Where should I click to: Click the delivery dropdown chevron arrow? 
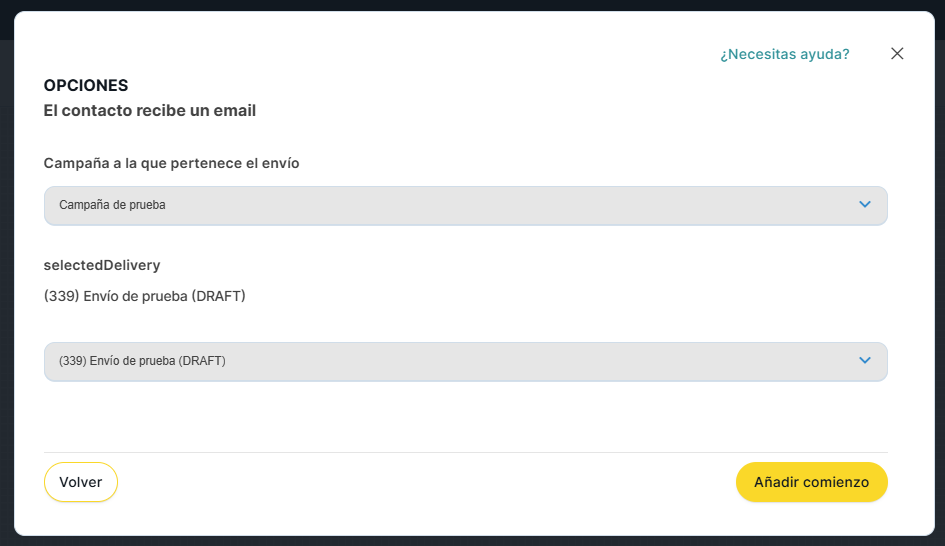[865, 361]
